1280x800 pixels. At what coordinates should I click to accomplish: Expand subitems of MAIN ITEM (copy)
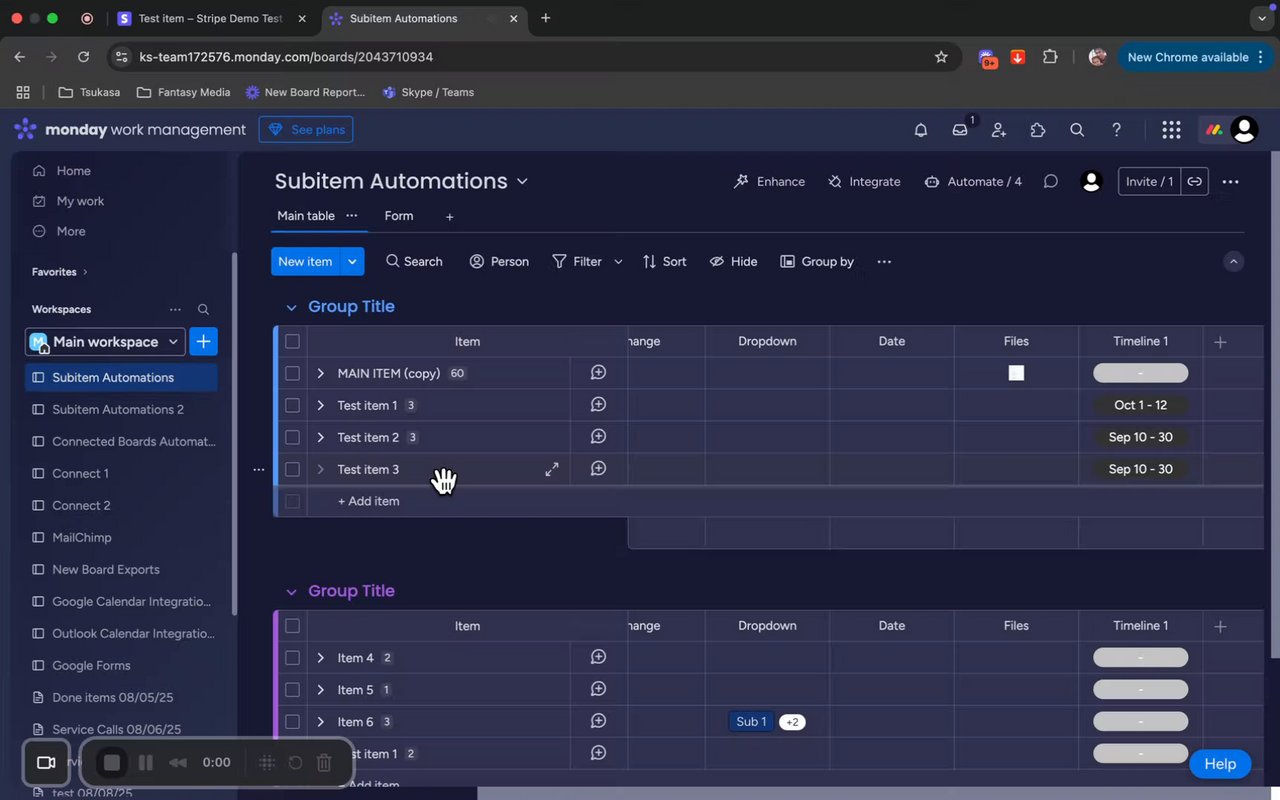[x=321, y=373]
